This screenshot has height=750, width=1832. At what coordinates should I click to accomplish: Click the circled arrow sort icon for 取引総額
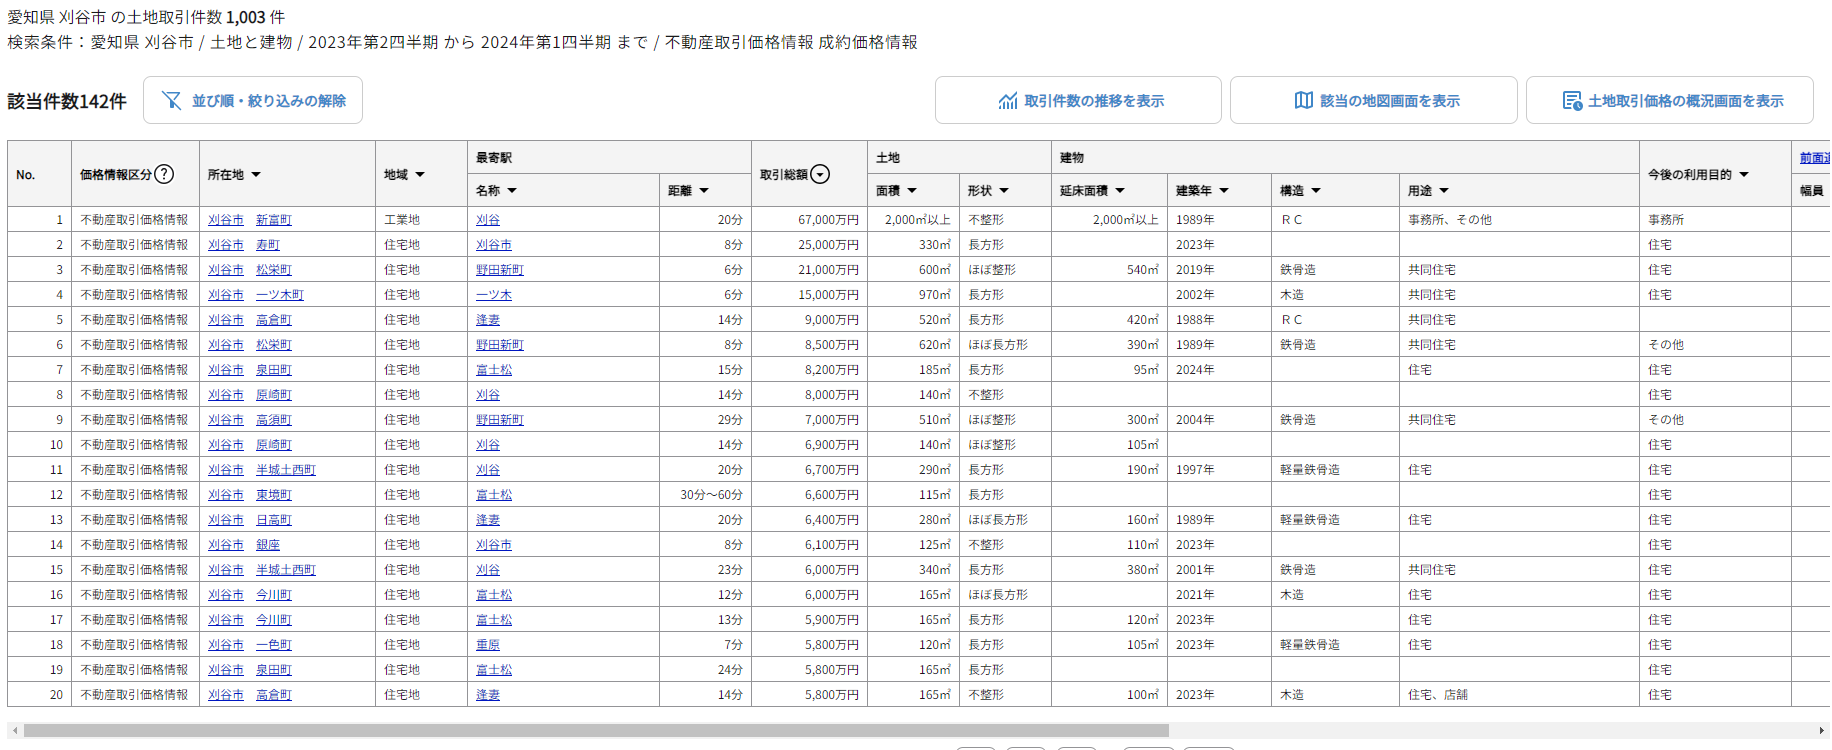pos(820,174)
